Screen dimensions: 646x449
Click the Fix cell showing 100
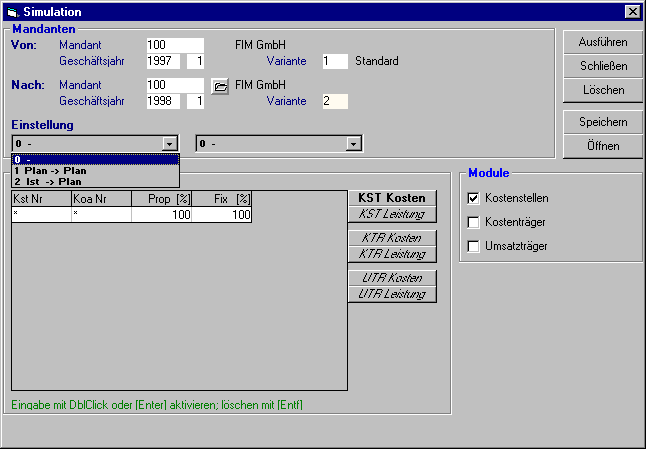tap(222, 215)
